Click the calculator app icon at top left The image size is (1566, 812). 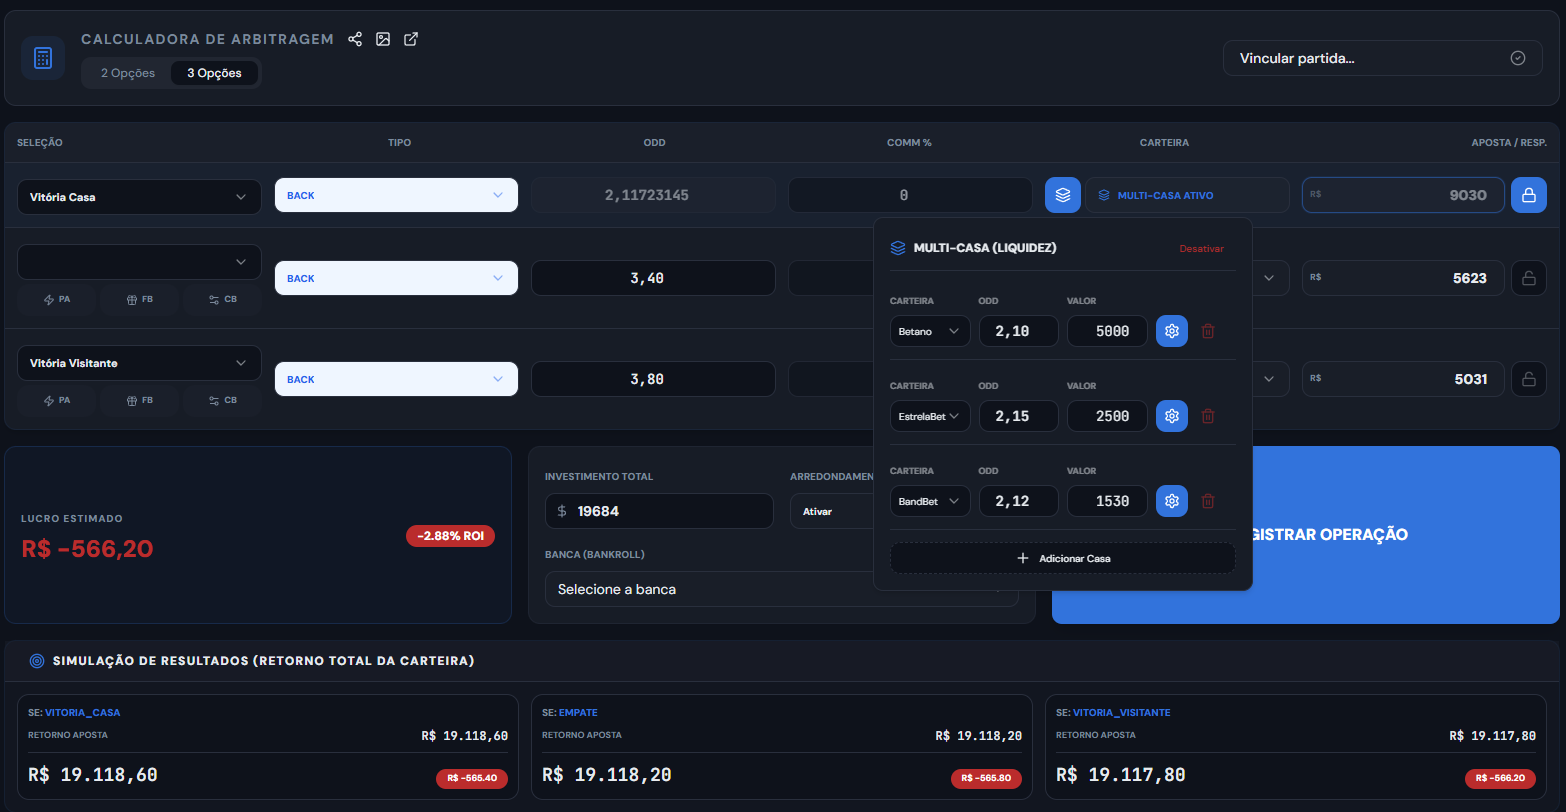pos(43,58)
